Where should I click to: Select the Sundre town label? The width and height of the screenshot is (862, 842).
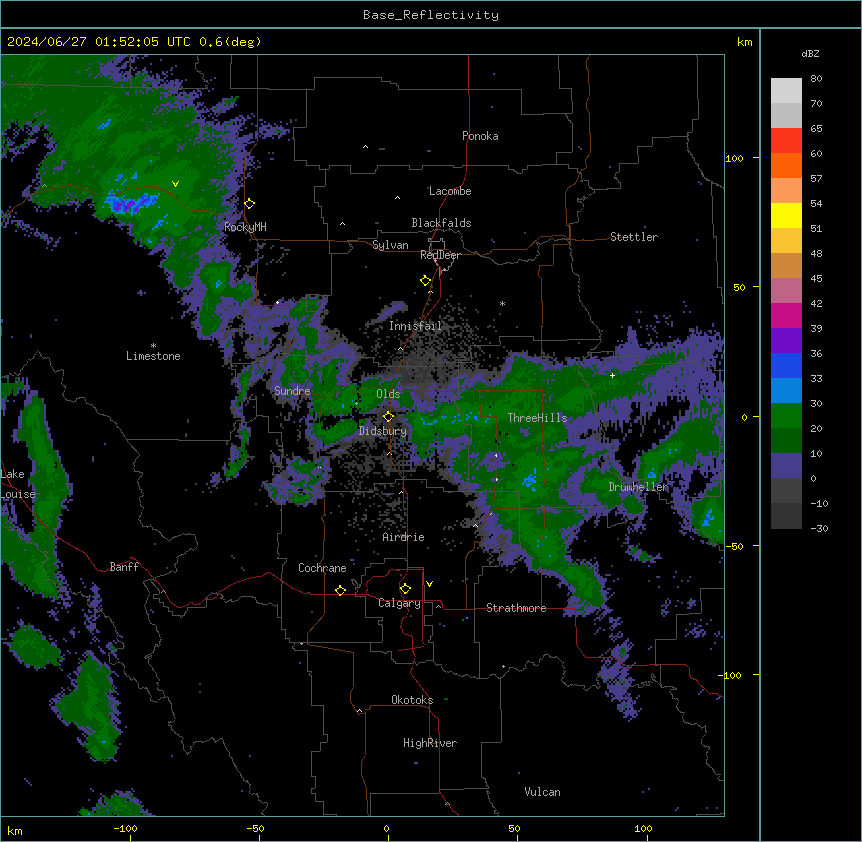pos(292,391)
